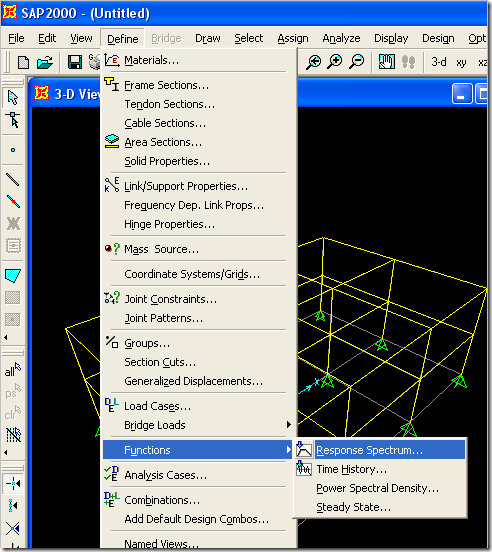Expand the Bridge Loads submenu
The width and height of the screenshot is (492, 552).
(x=199, y=425)
